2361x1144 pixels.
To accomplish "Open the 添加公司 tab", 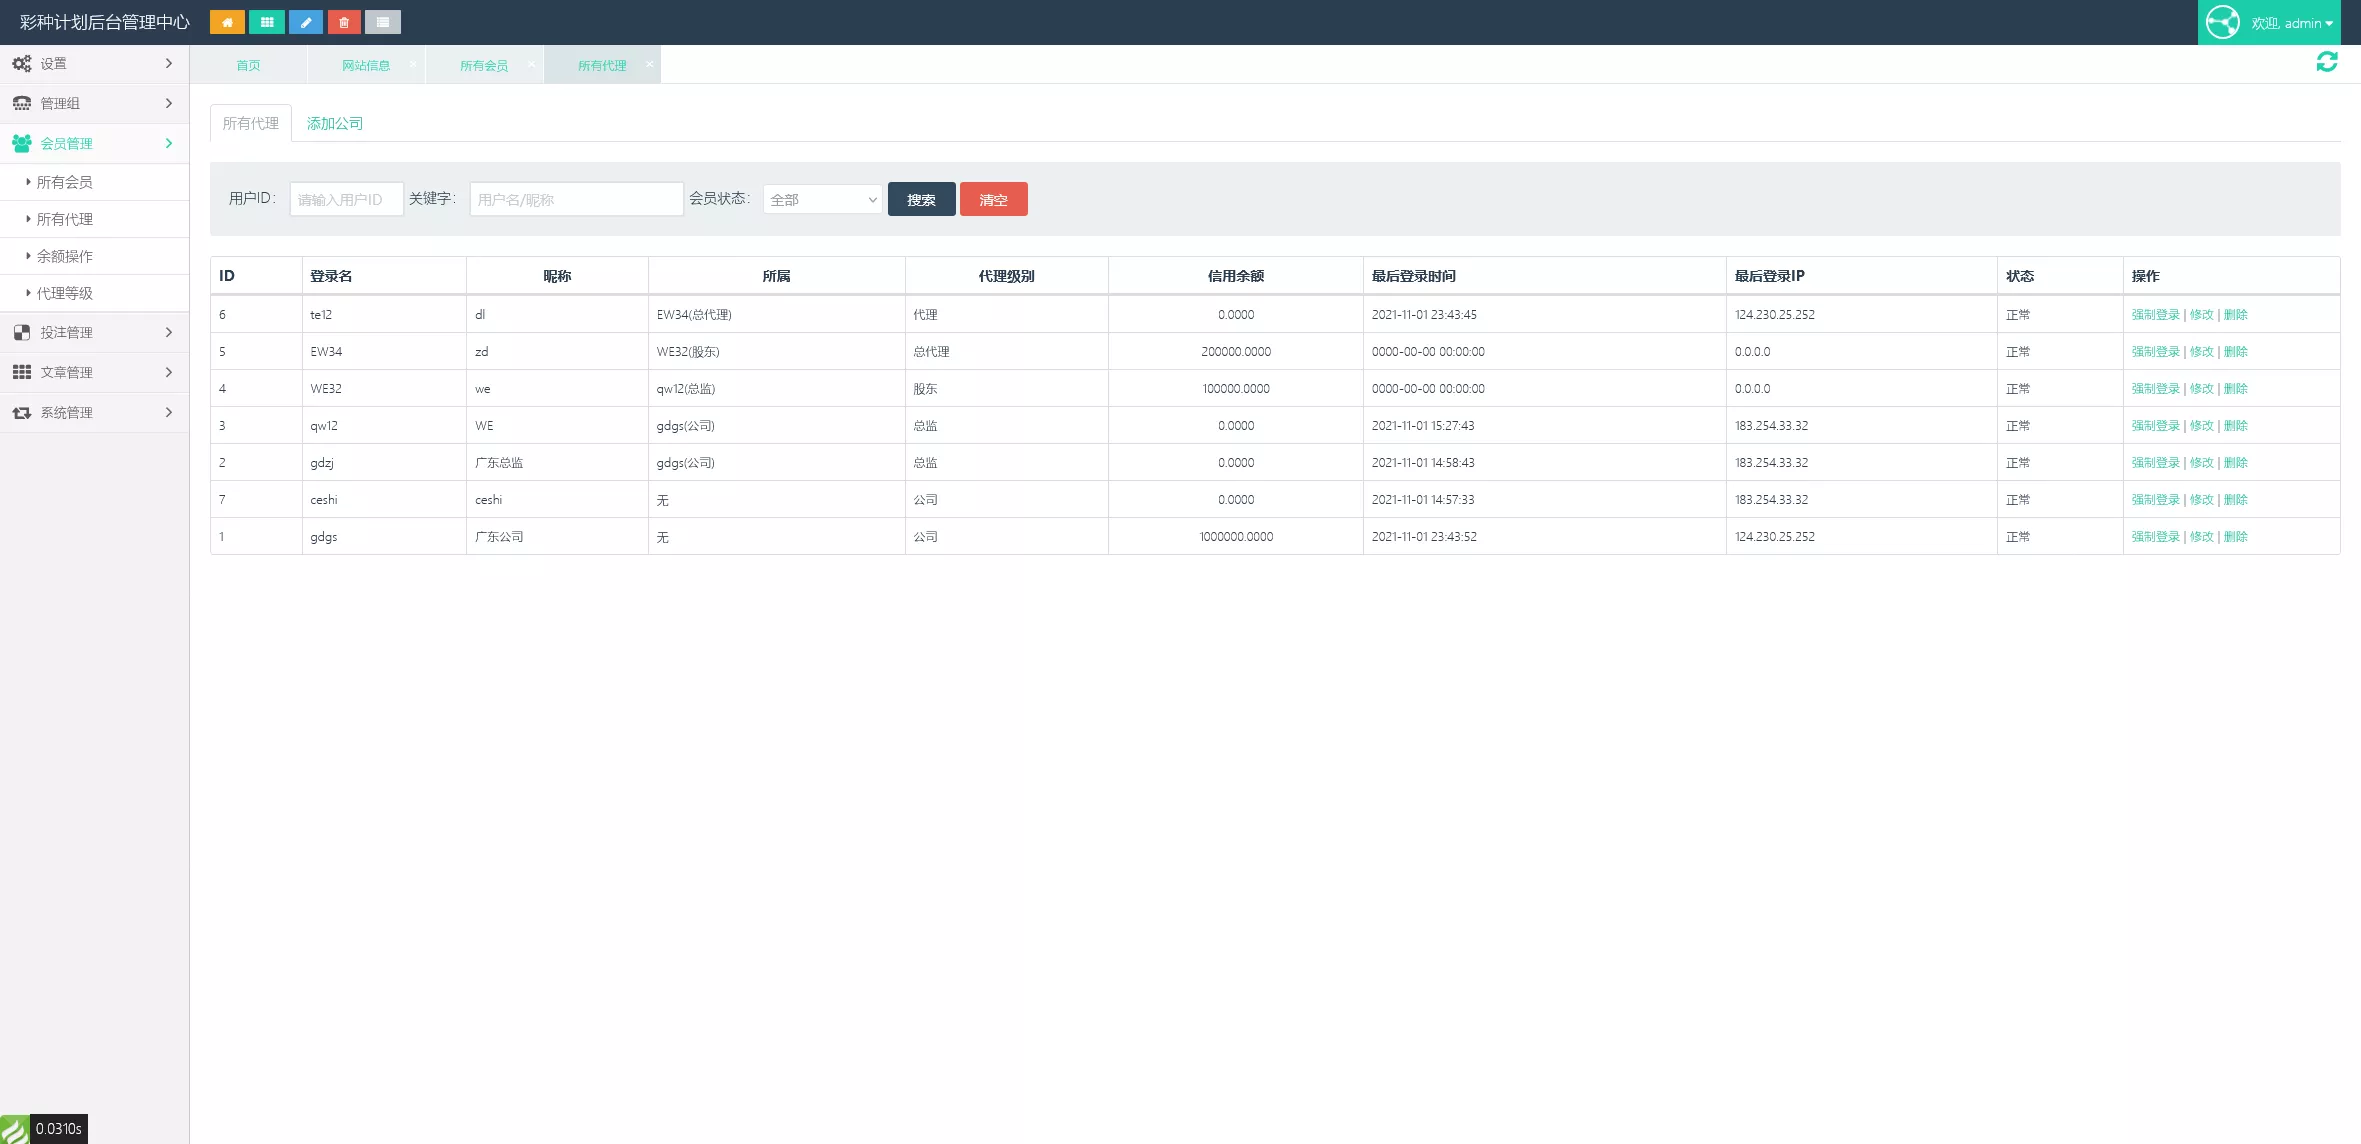I will [x=334, y=124].
